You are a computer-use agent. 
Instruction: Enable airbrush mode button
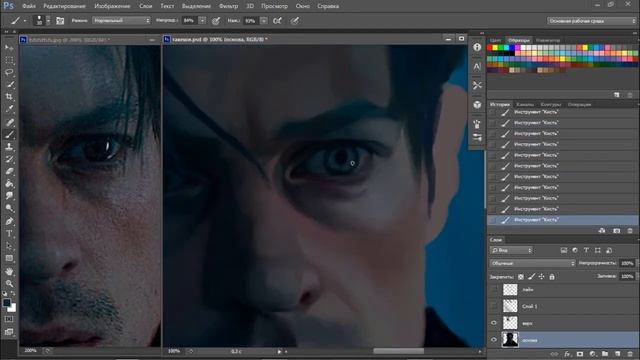point(277,20)
